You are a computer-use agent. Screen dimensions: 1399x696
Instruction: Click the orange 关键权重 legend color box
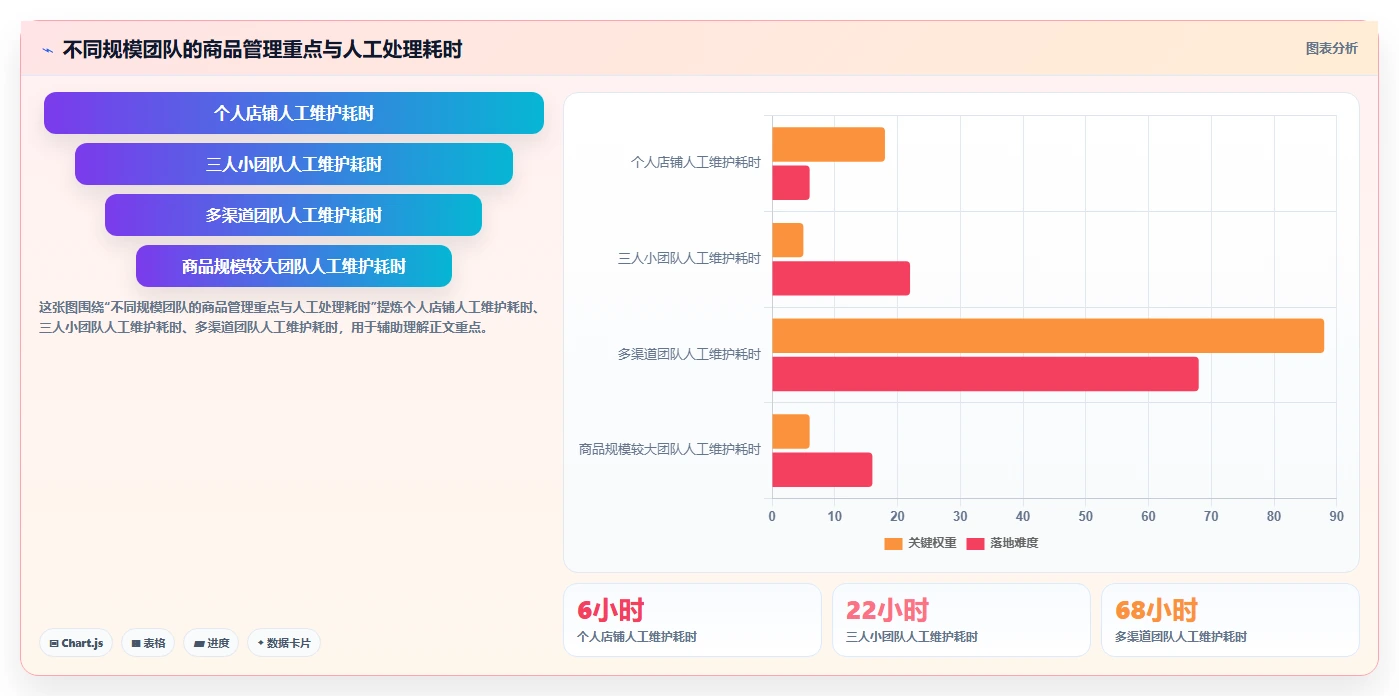[893, 543]
